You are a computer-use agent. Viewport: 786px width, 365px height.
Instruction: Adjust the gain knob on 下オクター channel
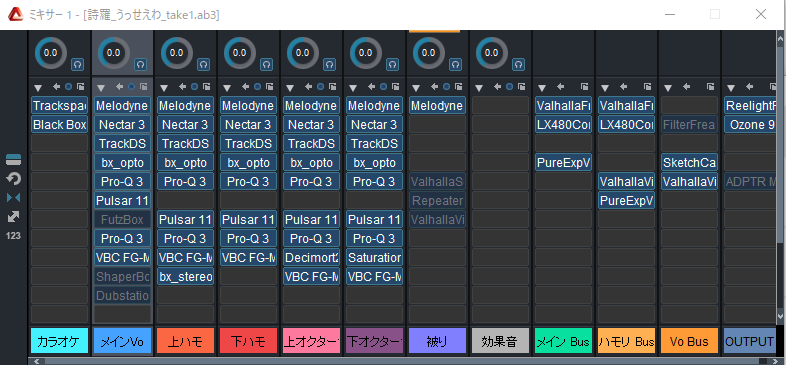pyautogui.click(x=365, y=53)
